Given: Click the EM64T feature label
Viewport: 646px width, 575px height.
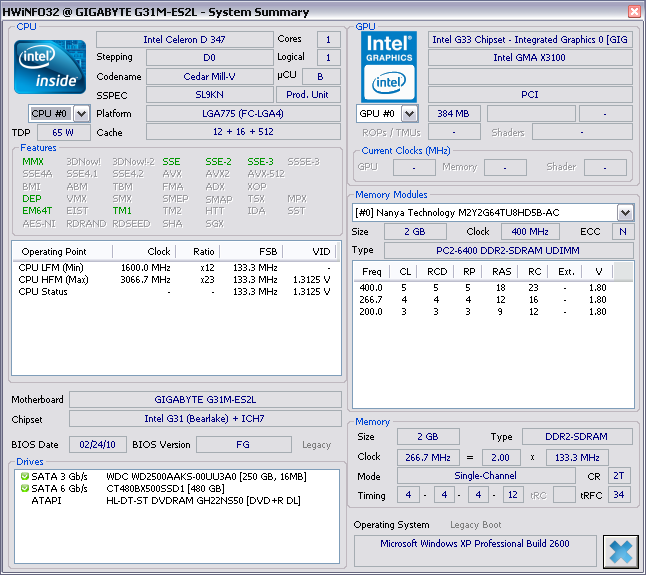Looking at the screenshot, I should click(37, 211).
